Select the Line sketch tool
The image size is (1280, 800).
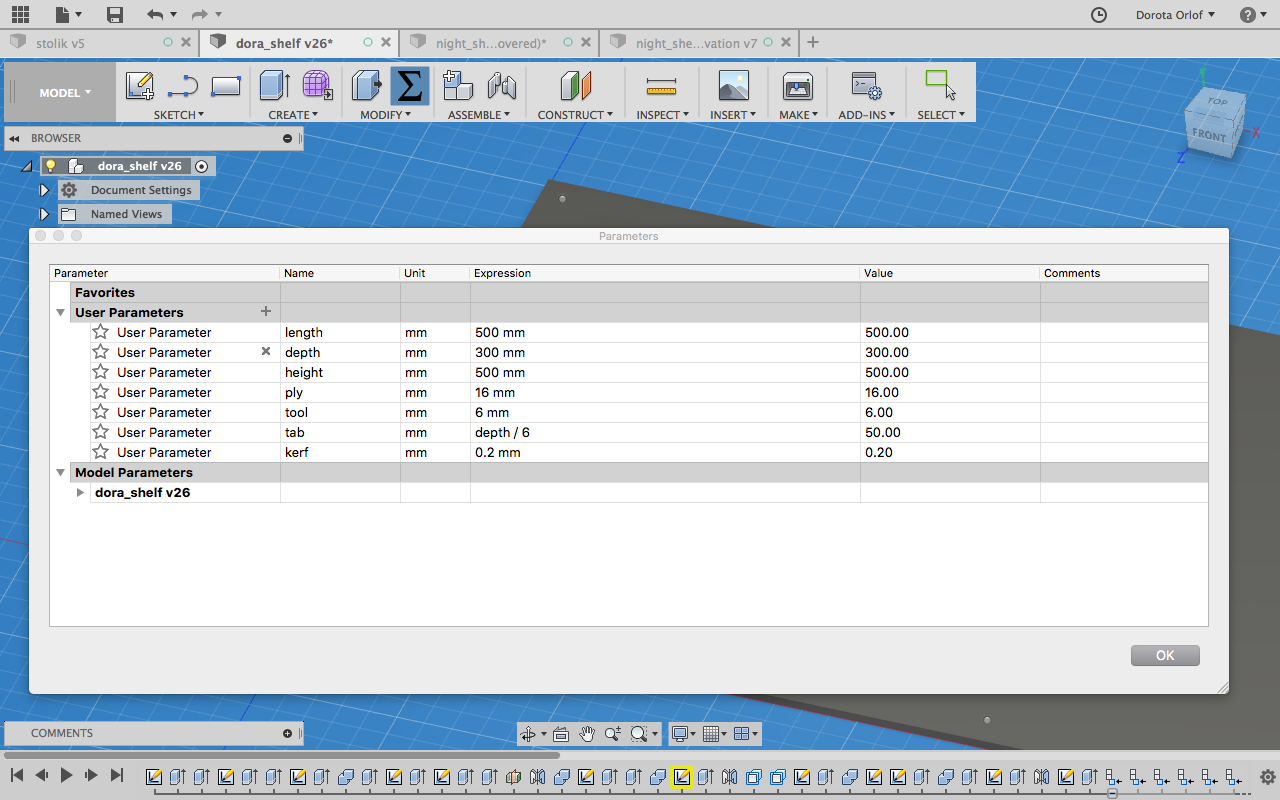pyautogui.click(x=183, y=86)
